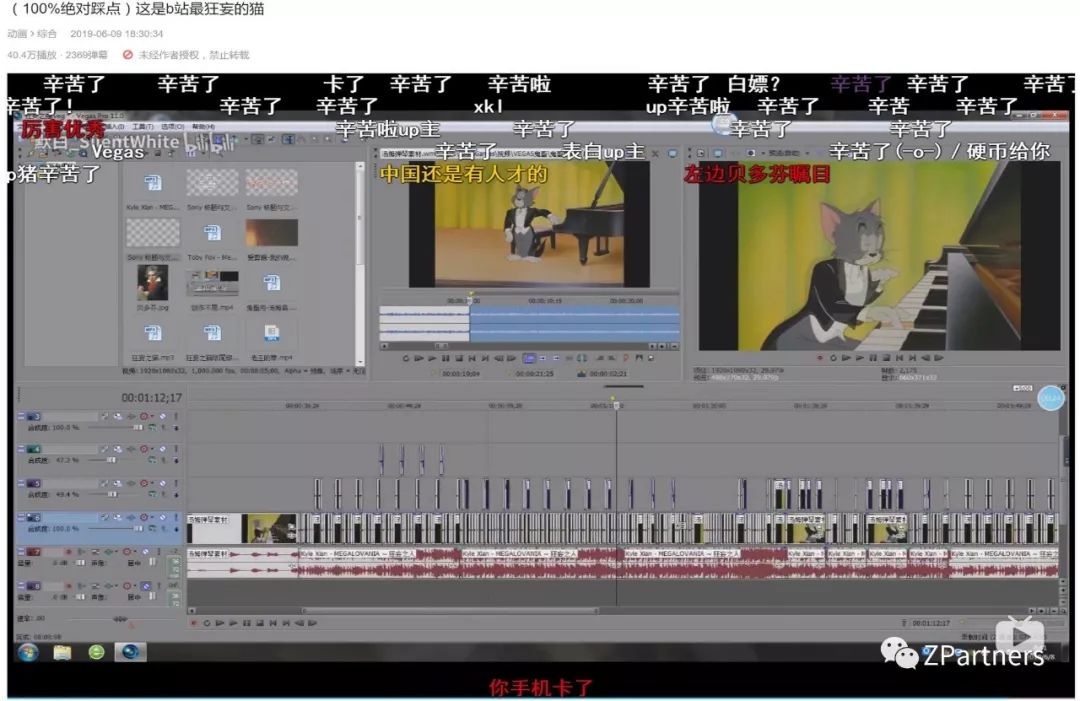Select the Toby Fox media file icon
This screenshot has height=701, width=1080.
[x=212, y=234]
